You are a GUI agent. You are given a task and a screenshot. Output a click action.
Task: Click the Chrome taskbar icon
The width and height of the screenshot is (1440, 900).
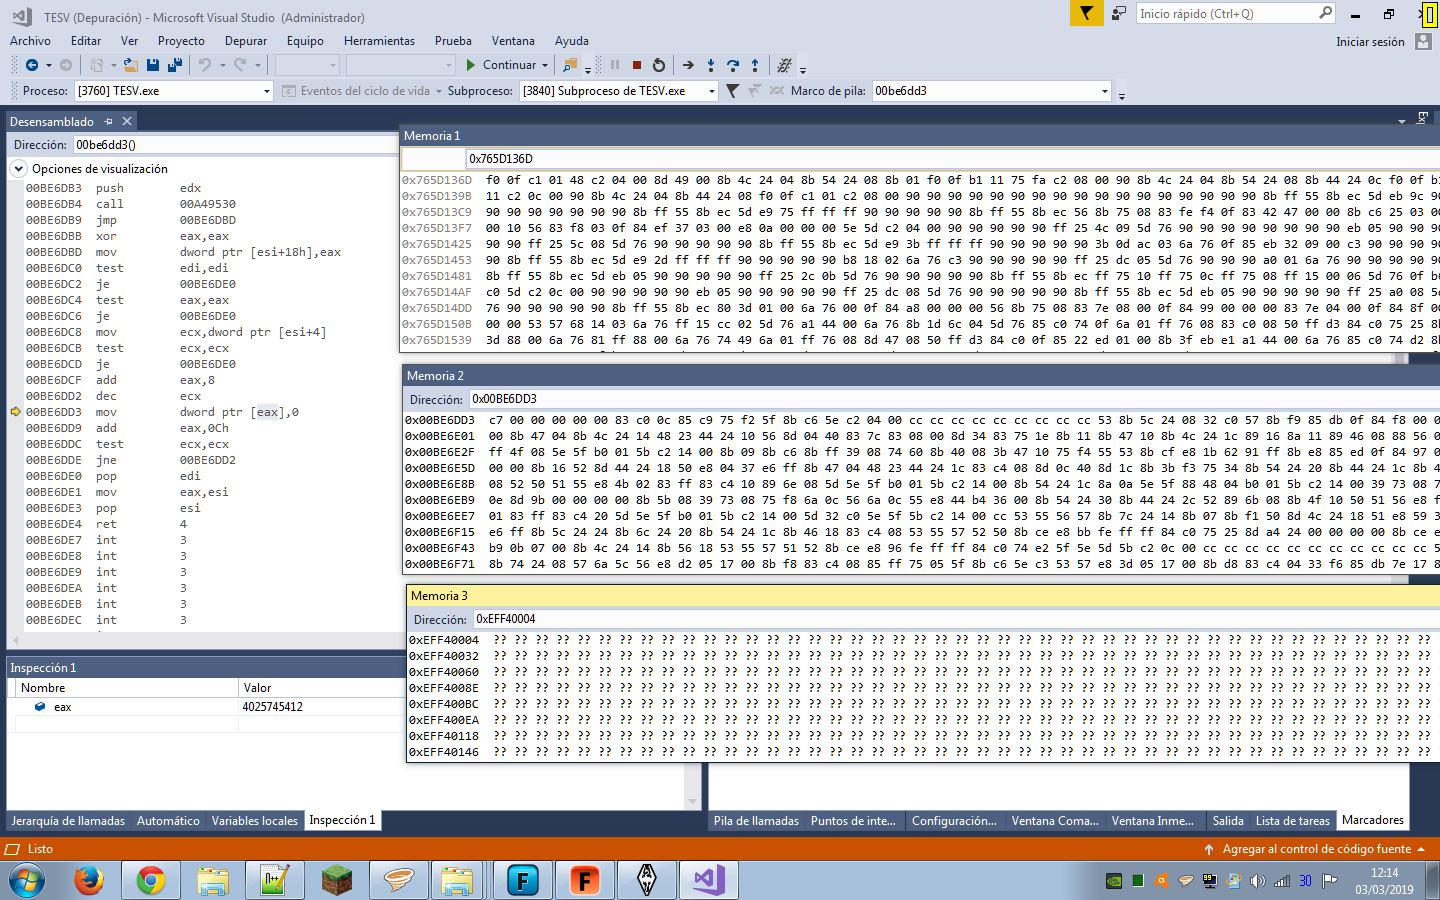coord(151,881)
